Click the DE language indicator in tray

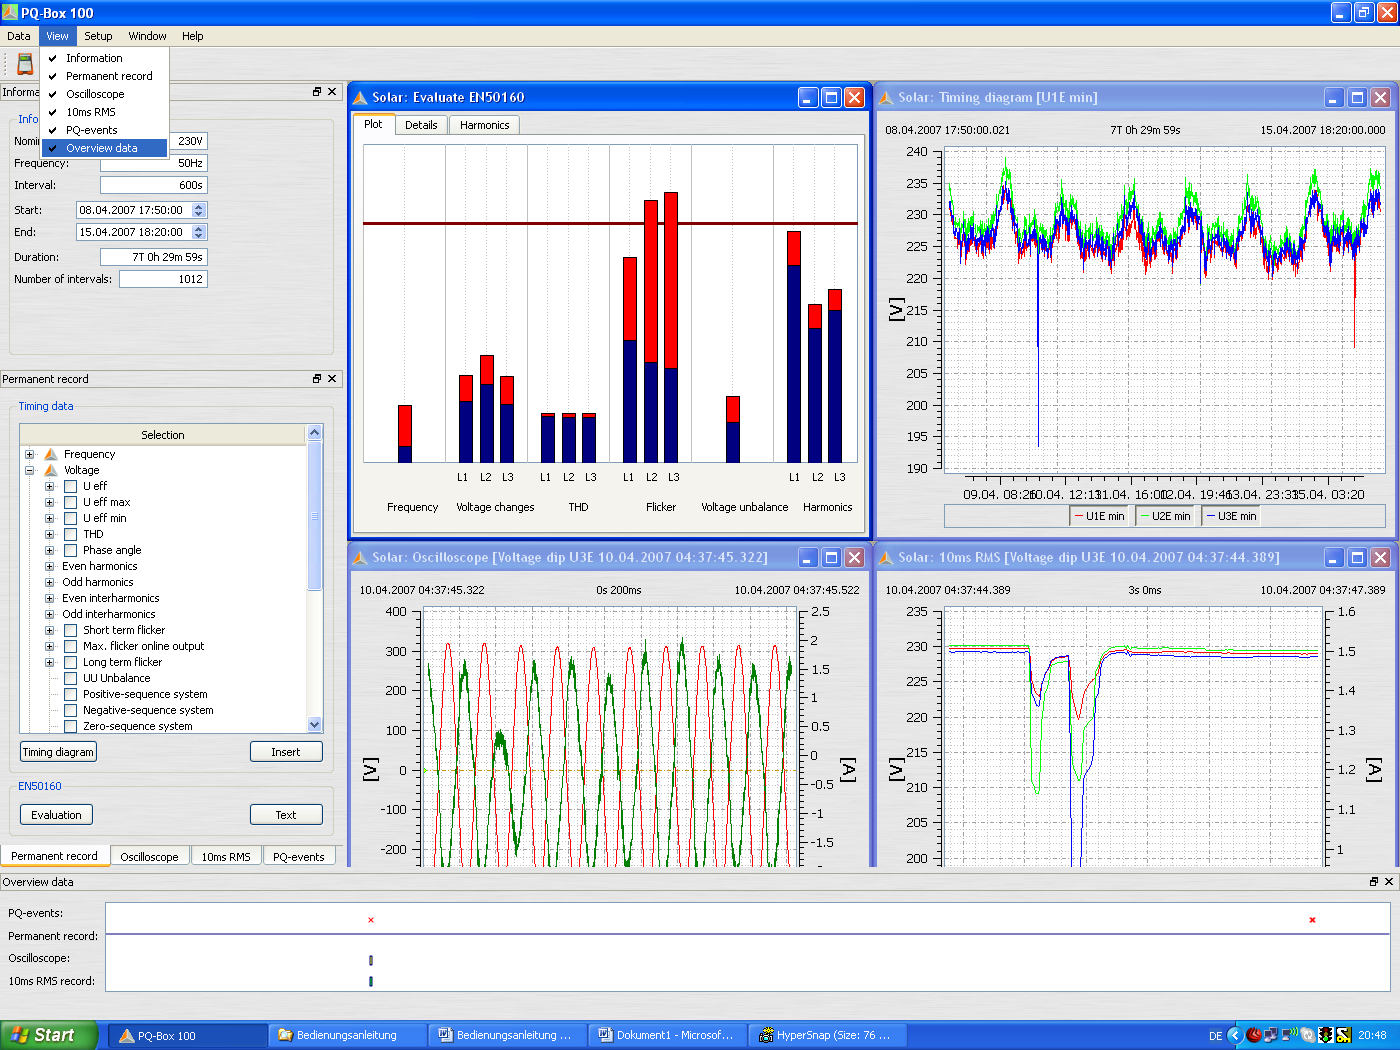(x=1215, y=1036)
